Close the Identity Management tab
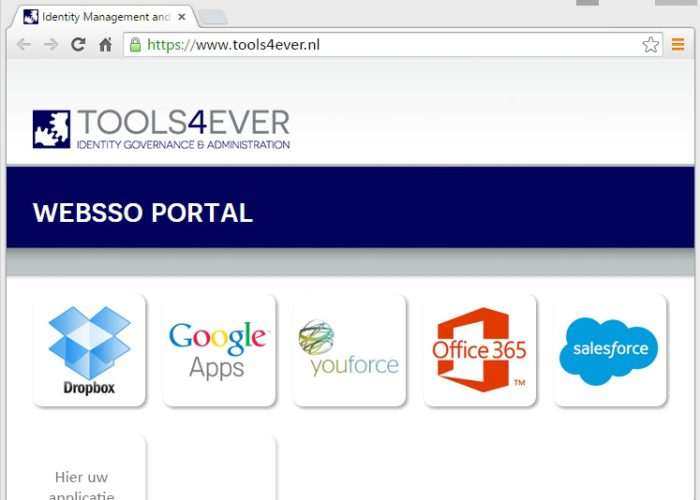The width and height of the screenshot is (700, 500). coord(181,17)
